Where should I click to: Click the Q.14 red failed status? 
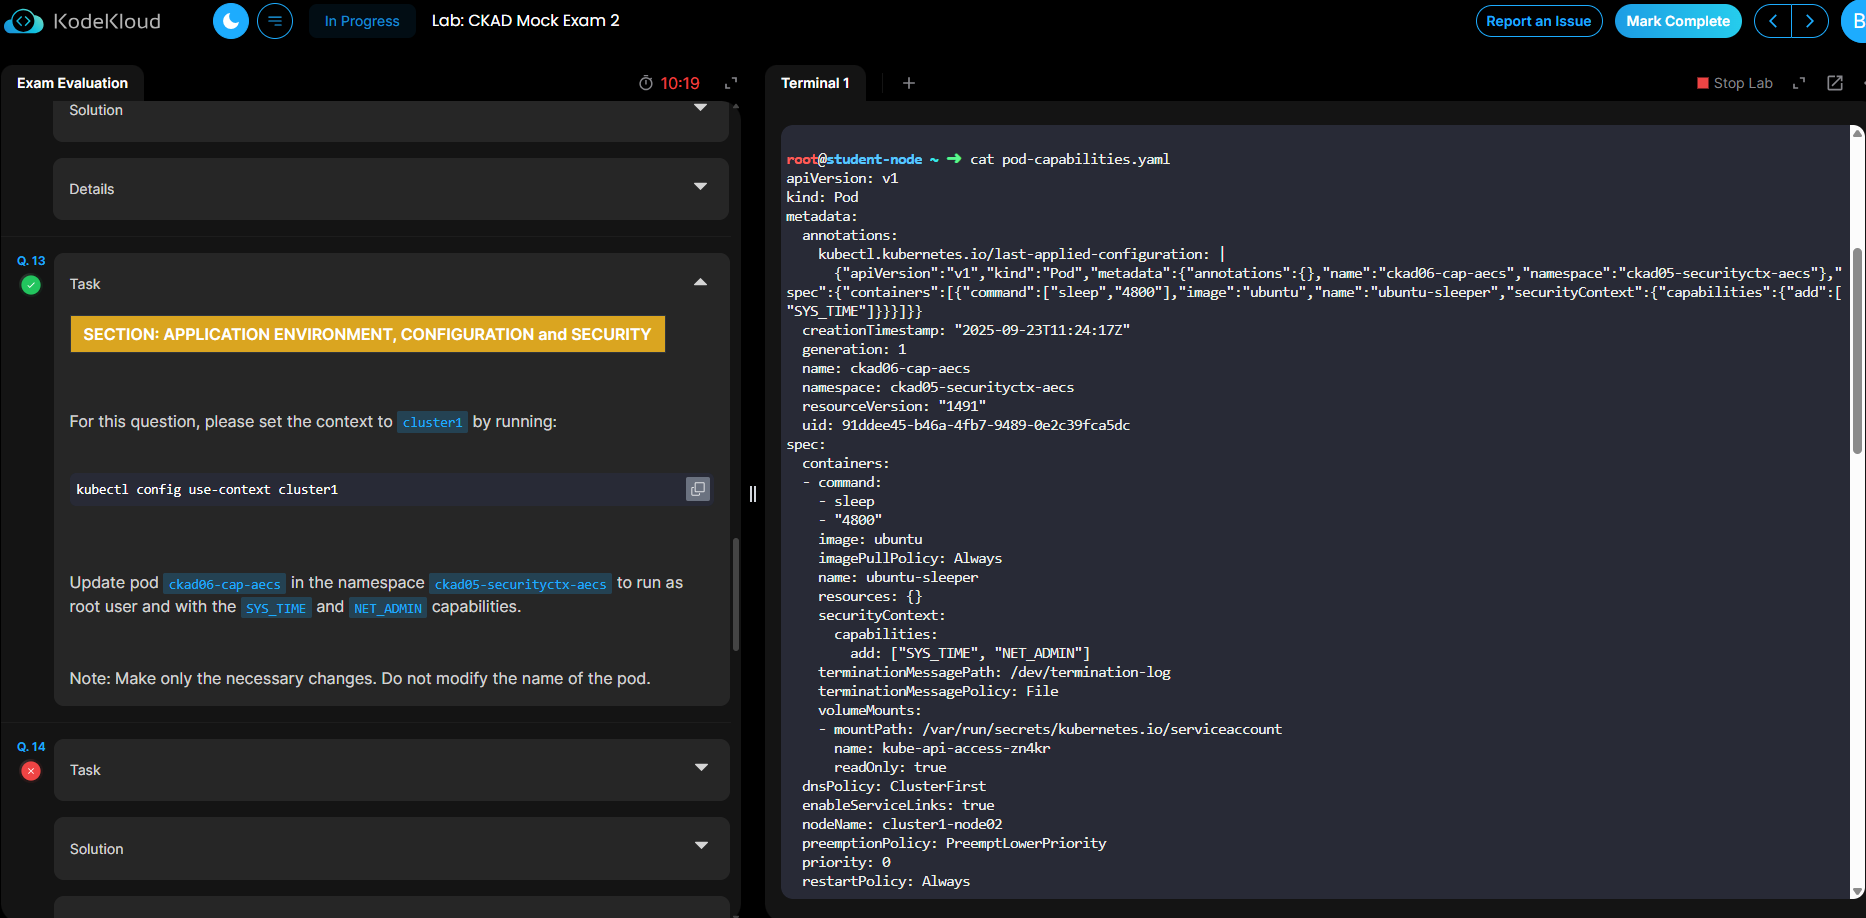(x=31, y=771)
